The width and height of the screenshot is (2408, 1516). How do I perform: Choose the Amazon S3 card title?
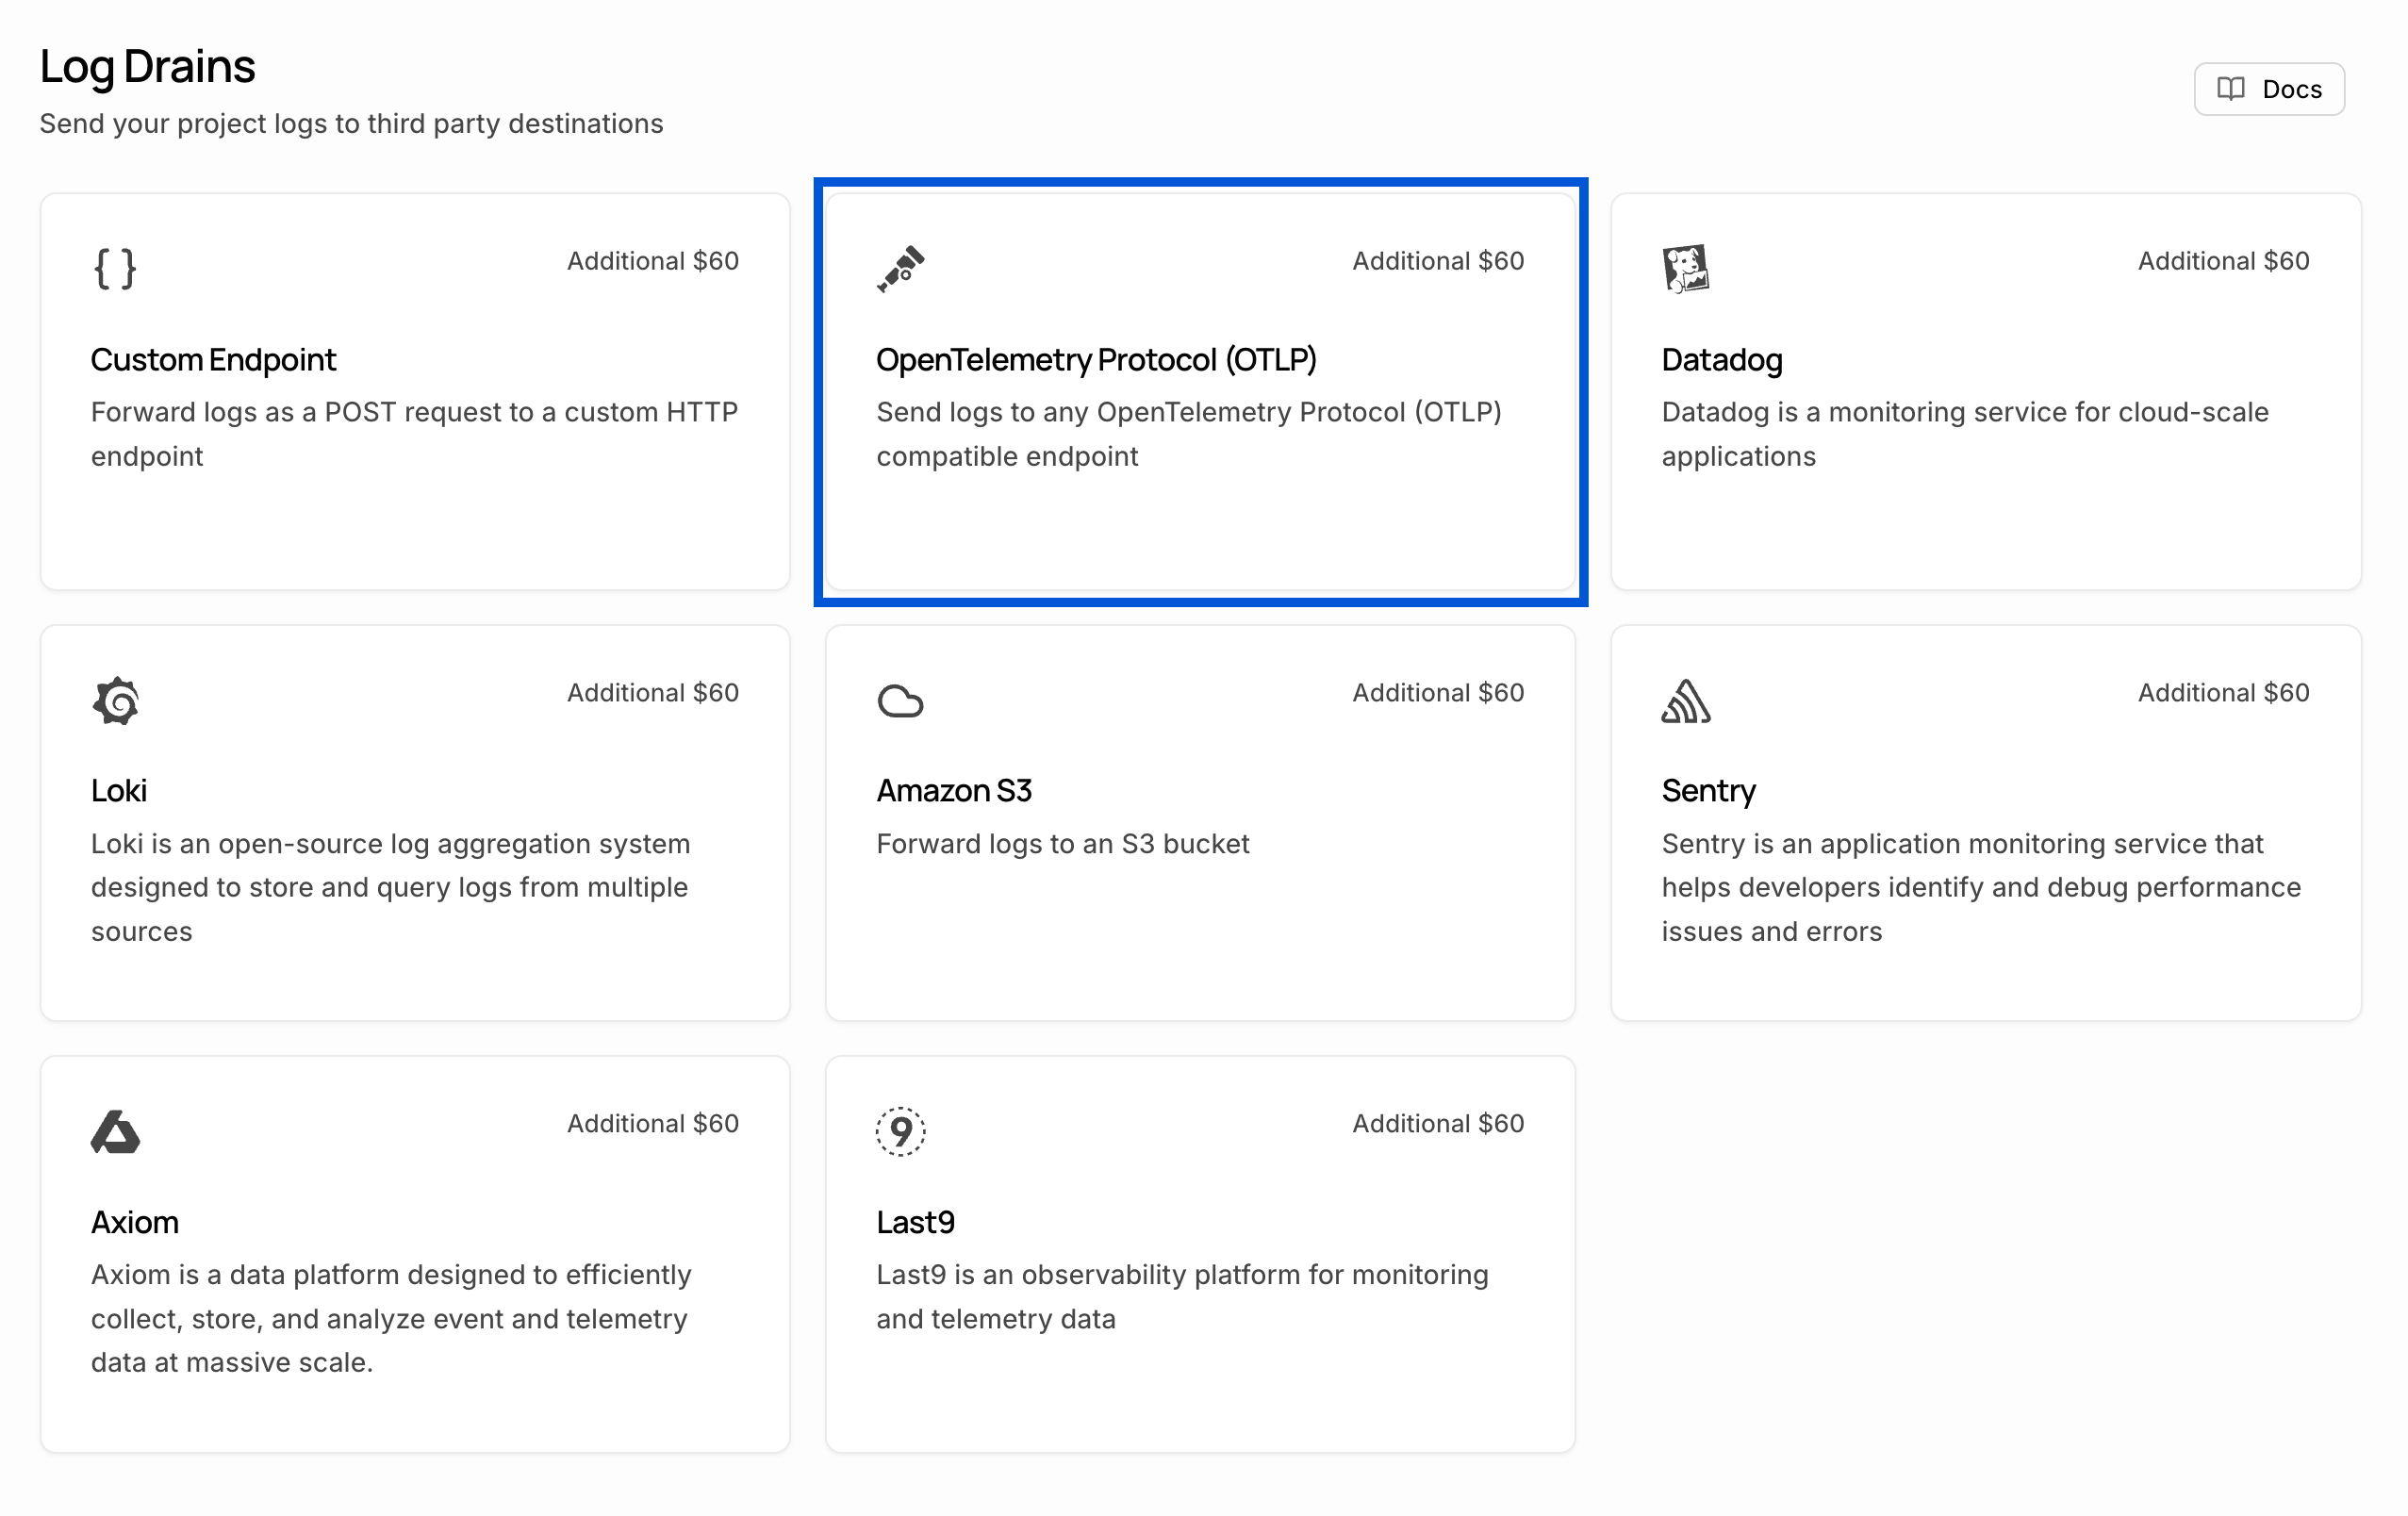pos(954,791)
